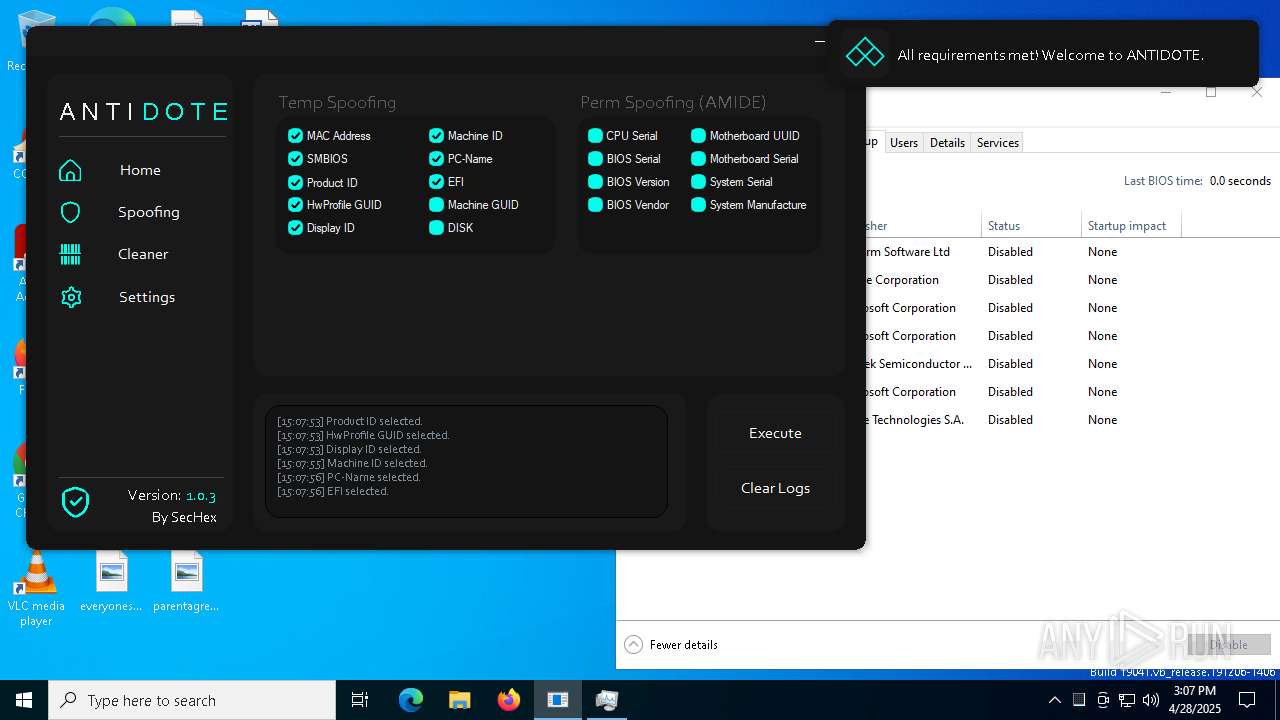1280x720 pixels.
Task: Open Microsoft Edge from the taskbar
Action: (x=411, y=700)
